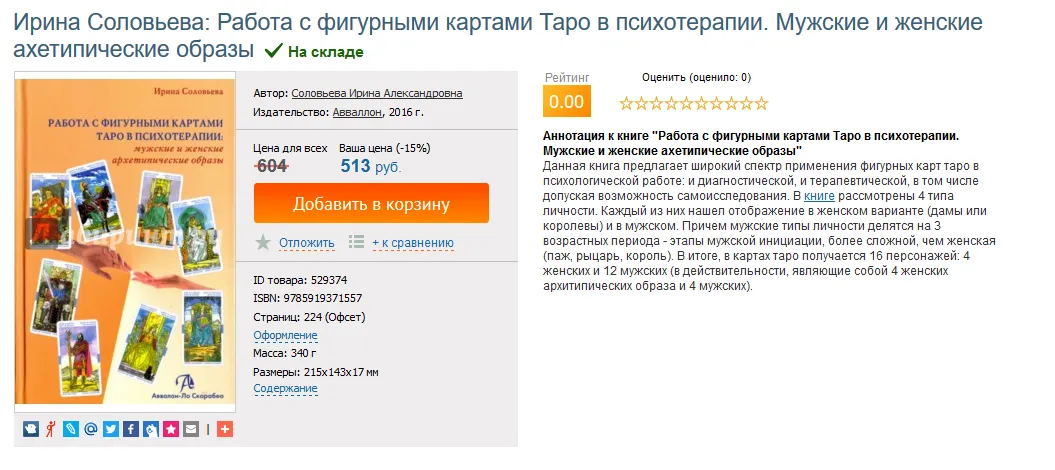
Task: Follow the "книге" link in the annotation
Action: click(819, 196)
